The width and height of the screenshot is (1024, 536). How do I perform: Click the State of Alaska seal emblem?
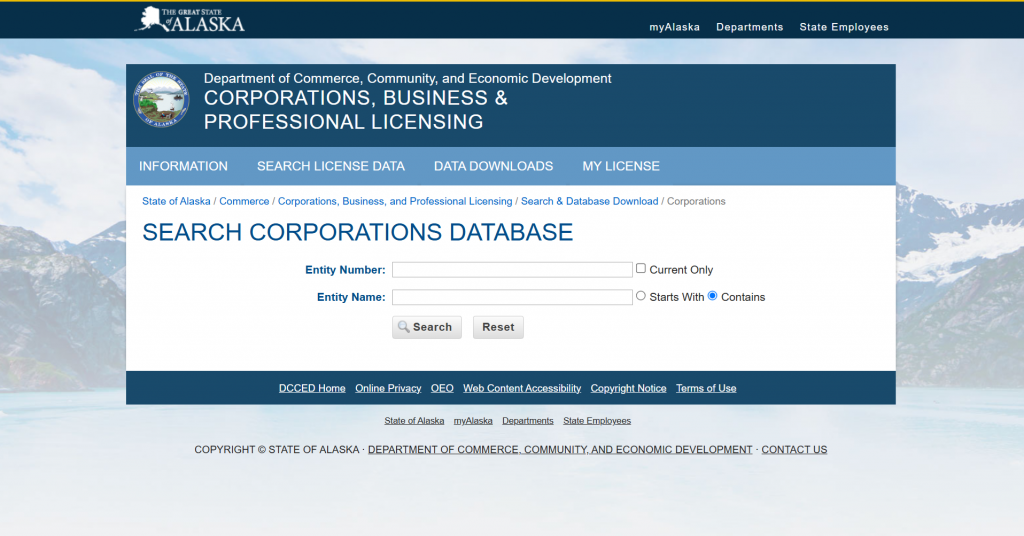[x=161, y=99]
